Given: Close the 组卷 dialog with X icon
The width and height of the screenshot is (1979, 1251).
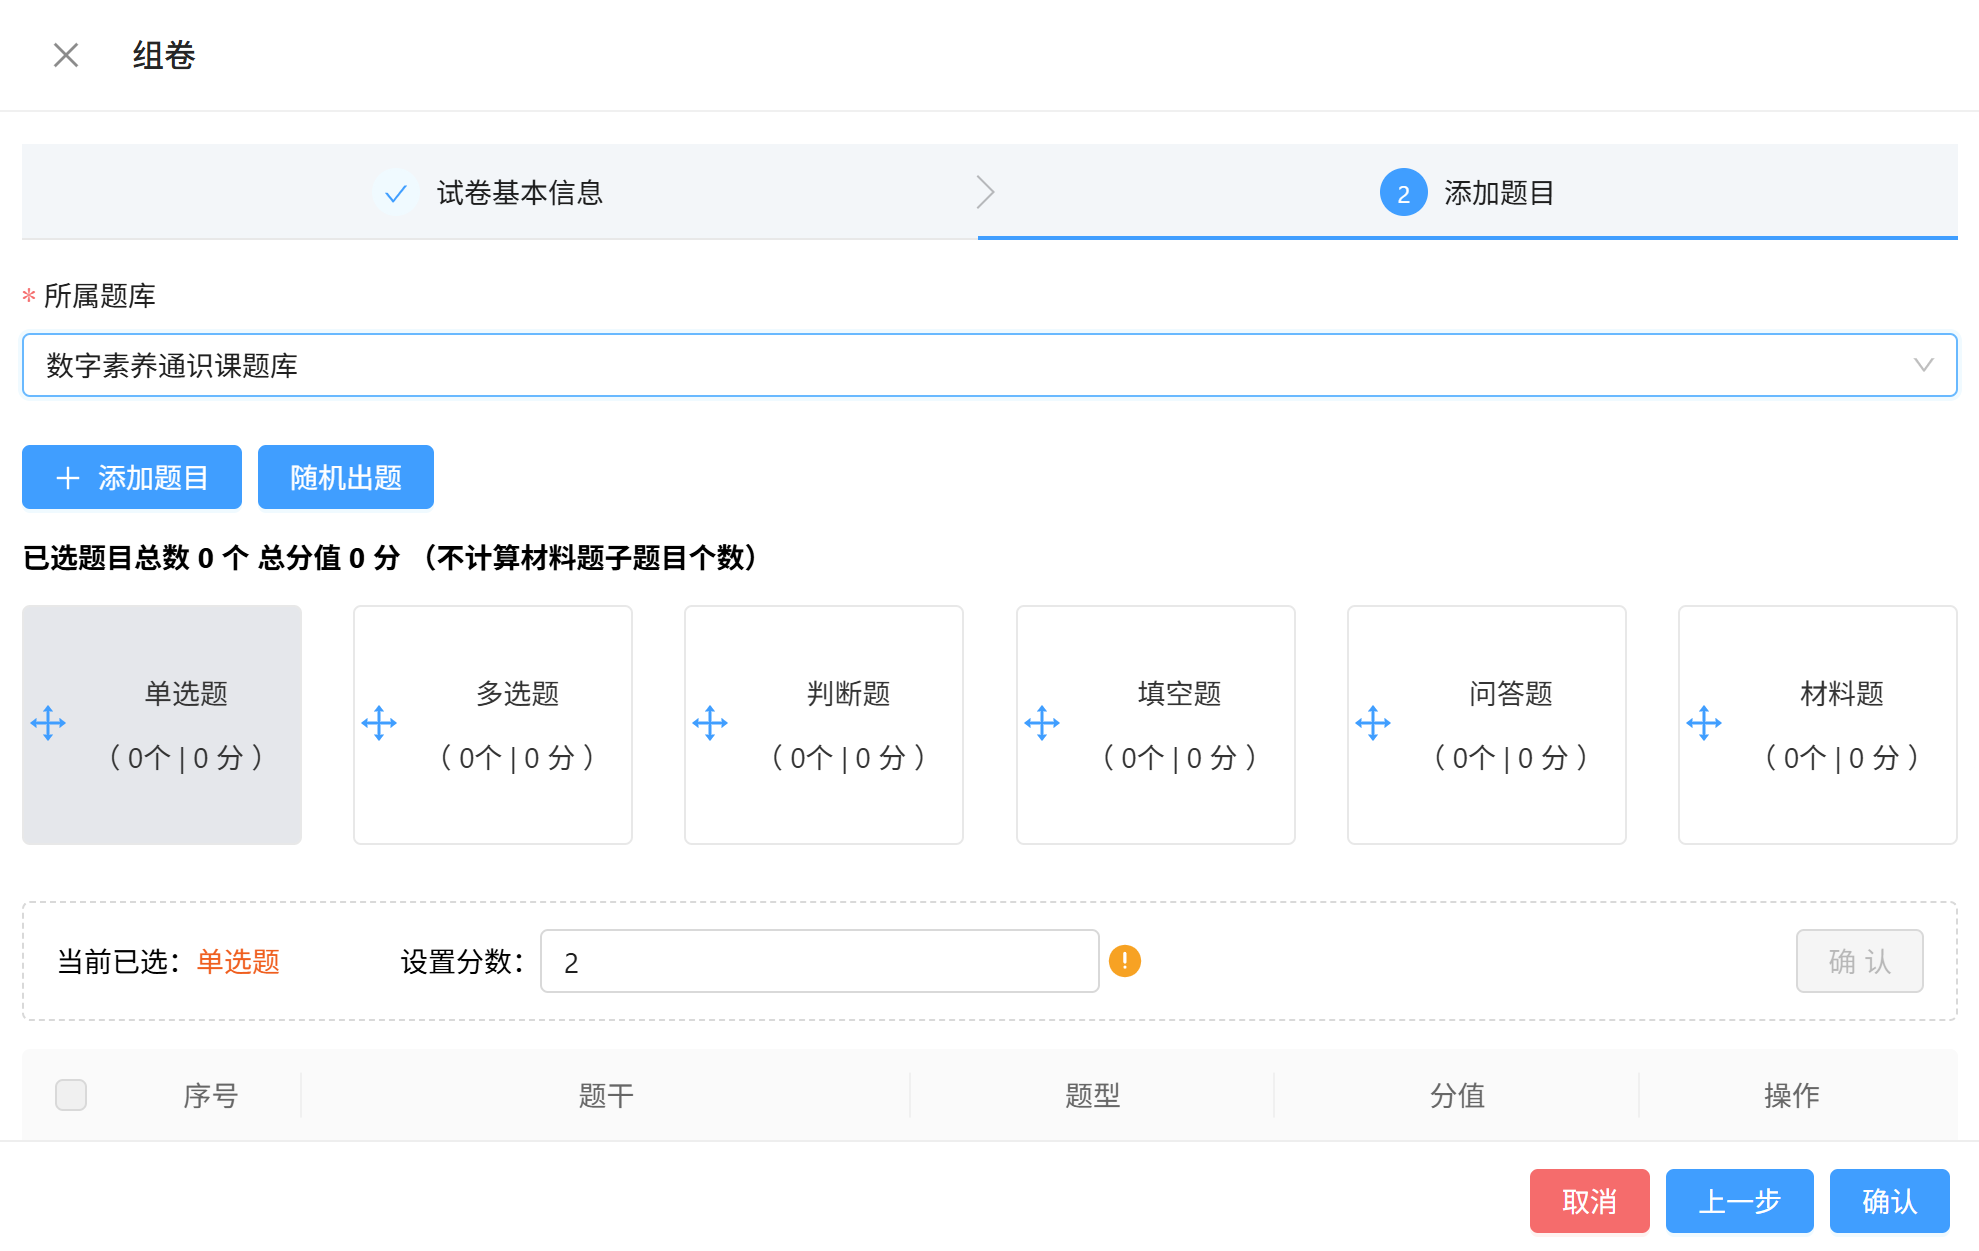Looking at the screenshot, I should pos(66,55).
